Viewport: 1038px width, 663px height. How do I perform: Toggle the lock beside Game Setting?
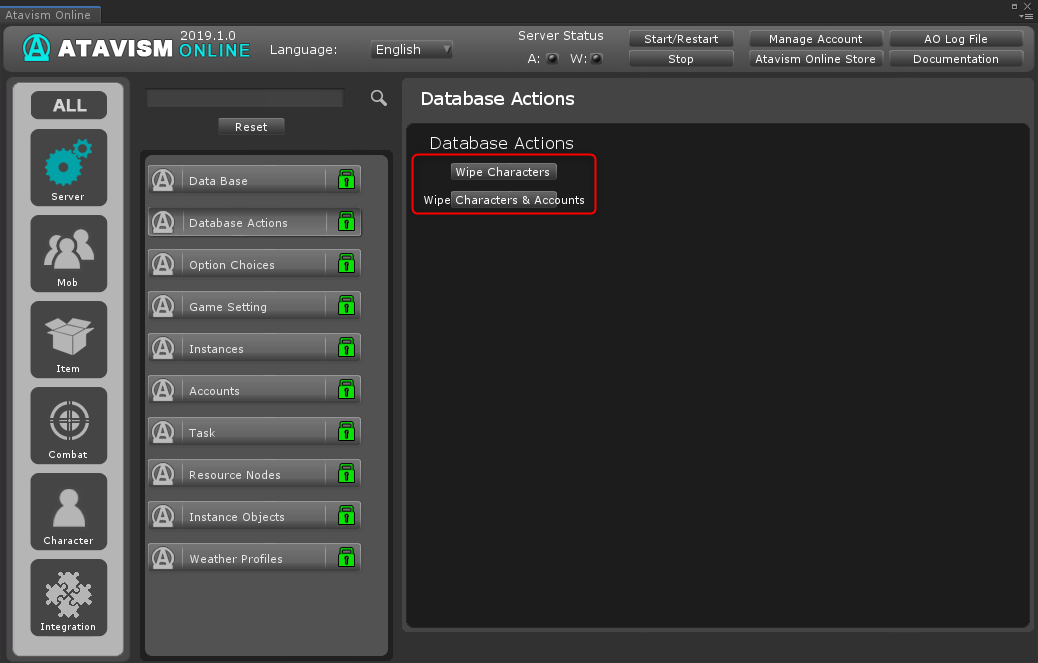[346, 306]
